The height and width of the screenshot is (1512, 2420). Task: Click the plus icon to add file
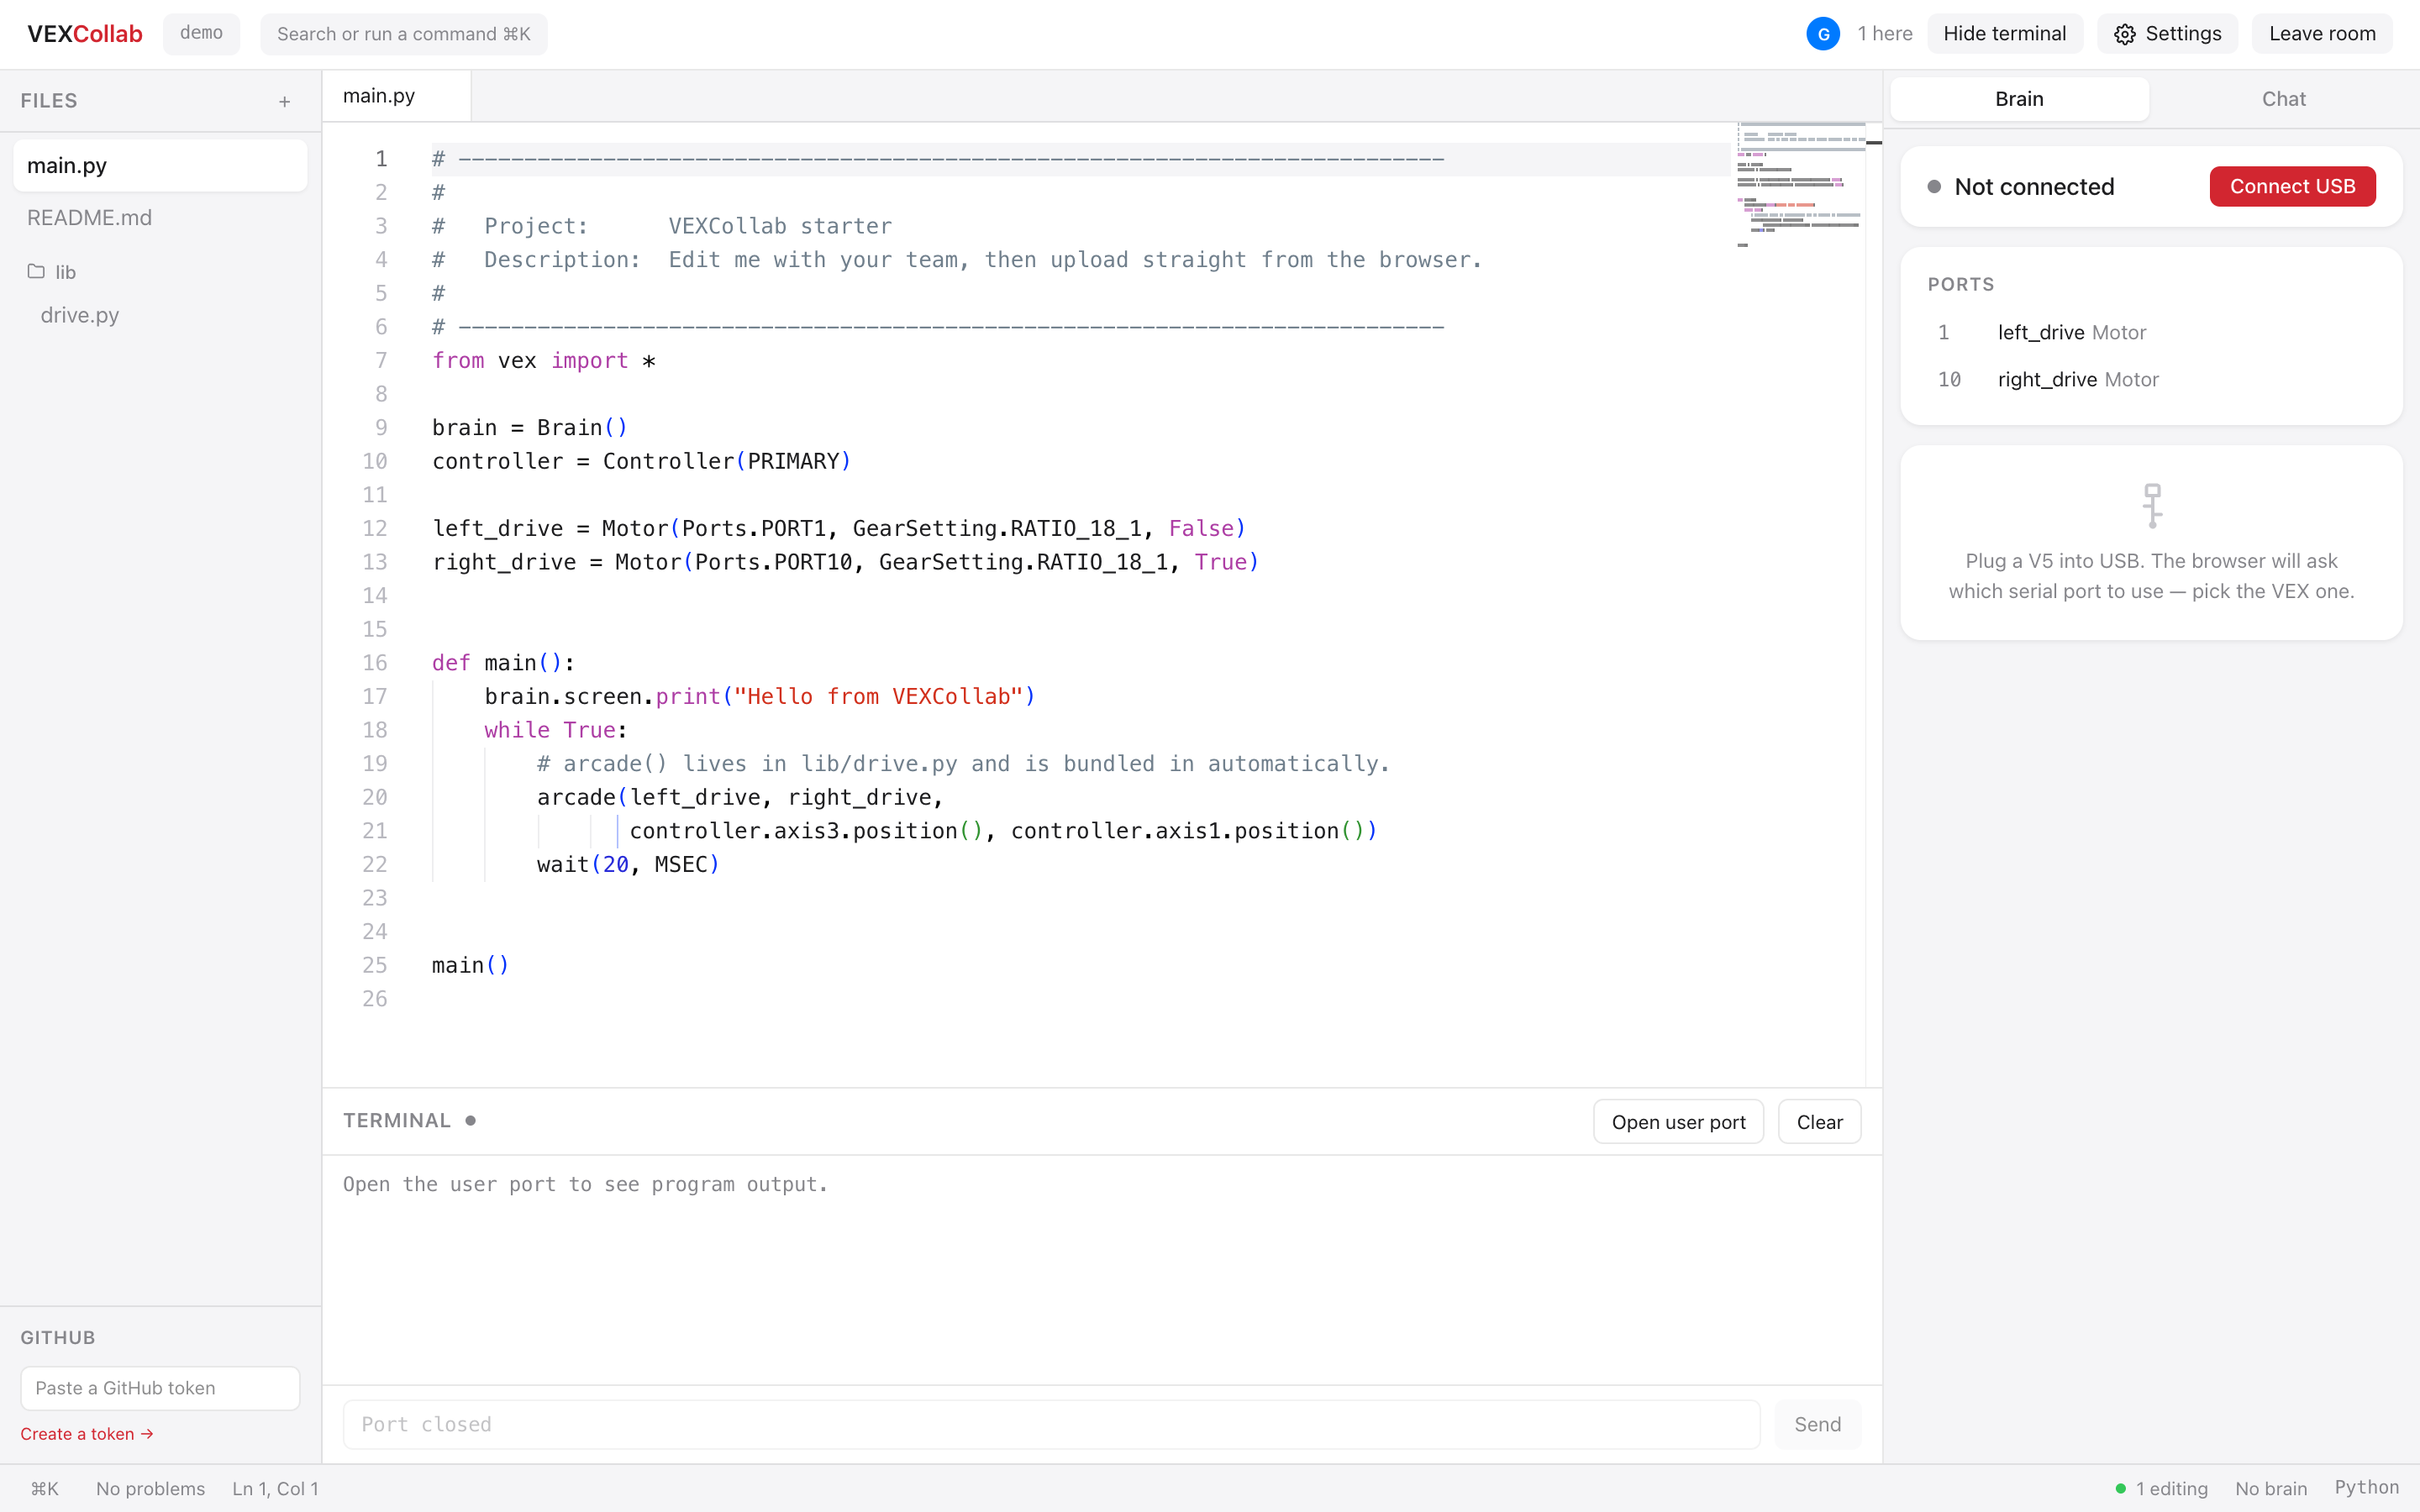(x=285, y=101)
